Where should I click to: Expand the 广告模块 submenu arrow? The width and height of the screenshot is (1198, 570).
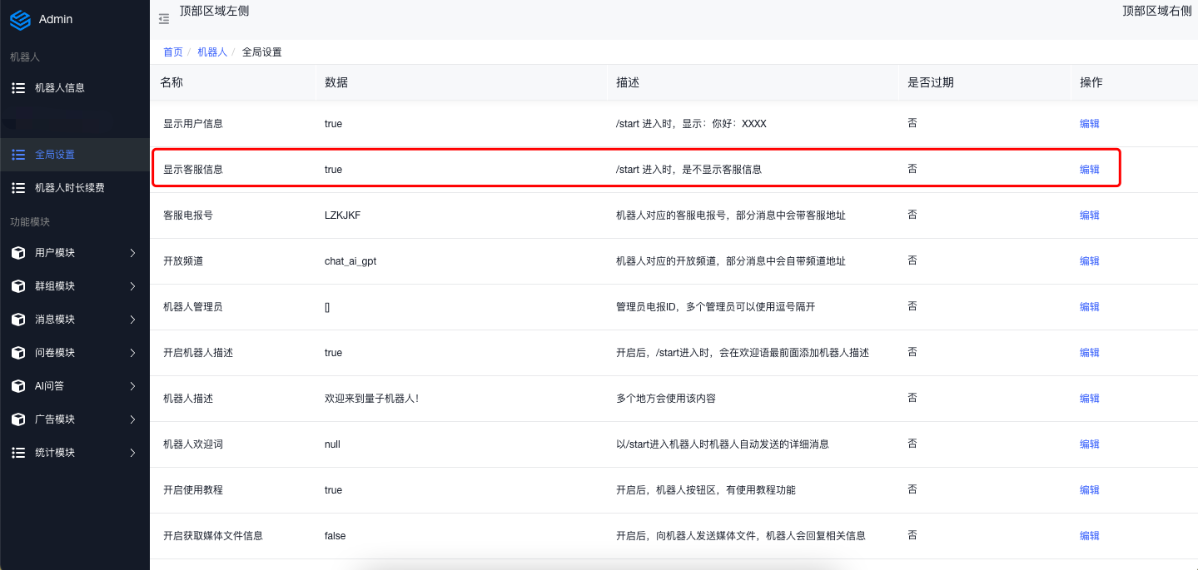click(133, 419)
